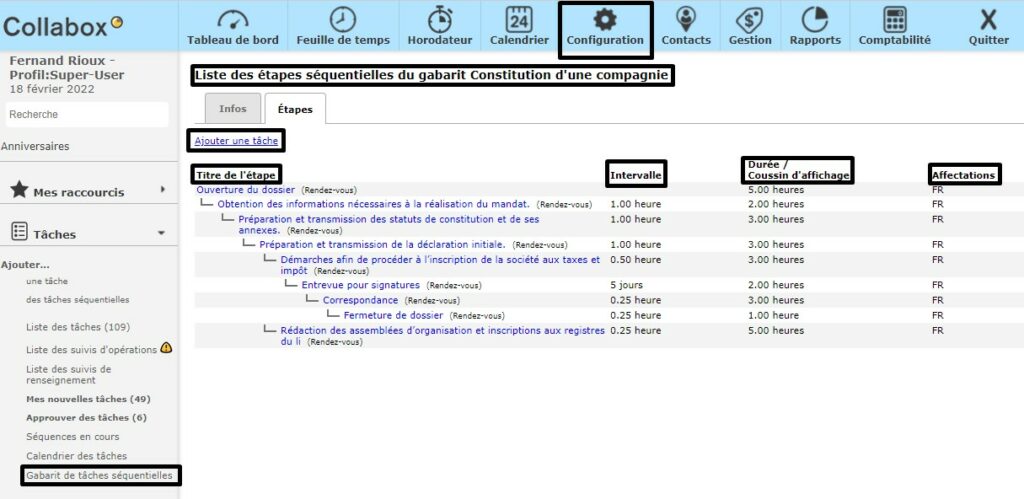Open Feuille de temps clock icon

pyautogui.click(x=342, y=19)
